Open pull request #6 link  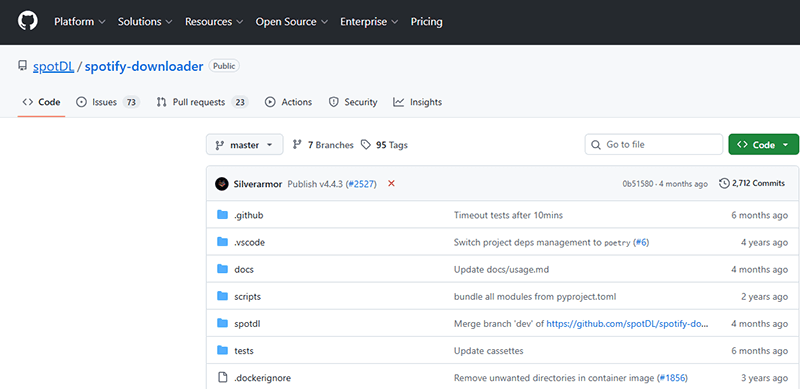click(x=642, y=242)
